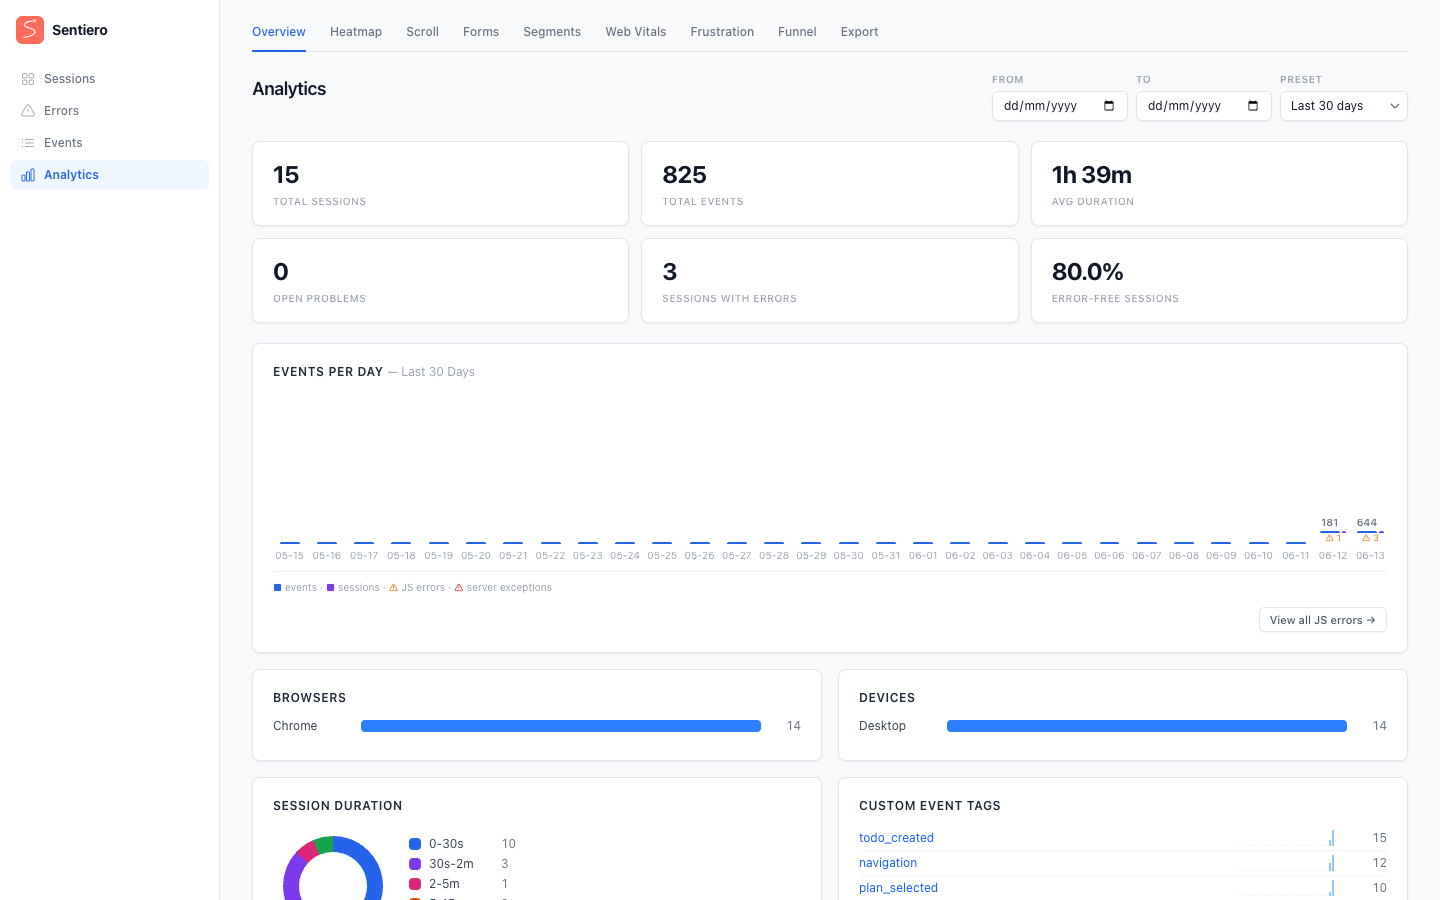Click the Chrome browser usage bar
The image size is (1440, 900).
coord(561,726)
